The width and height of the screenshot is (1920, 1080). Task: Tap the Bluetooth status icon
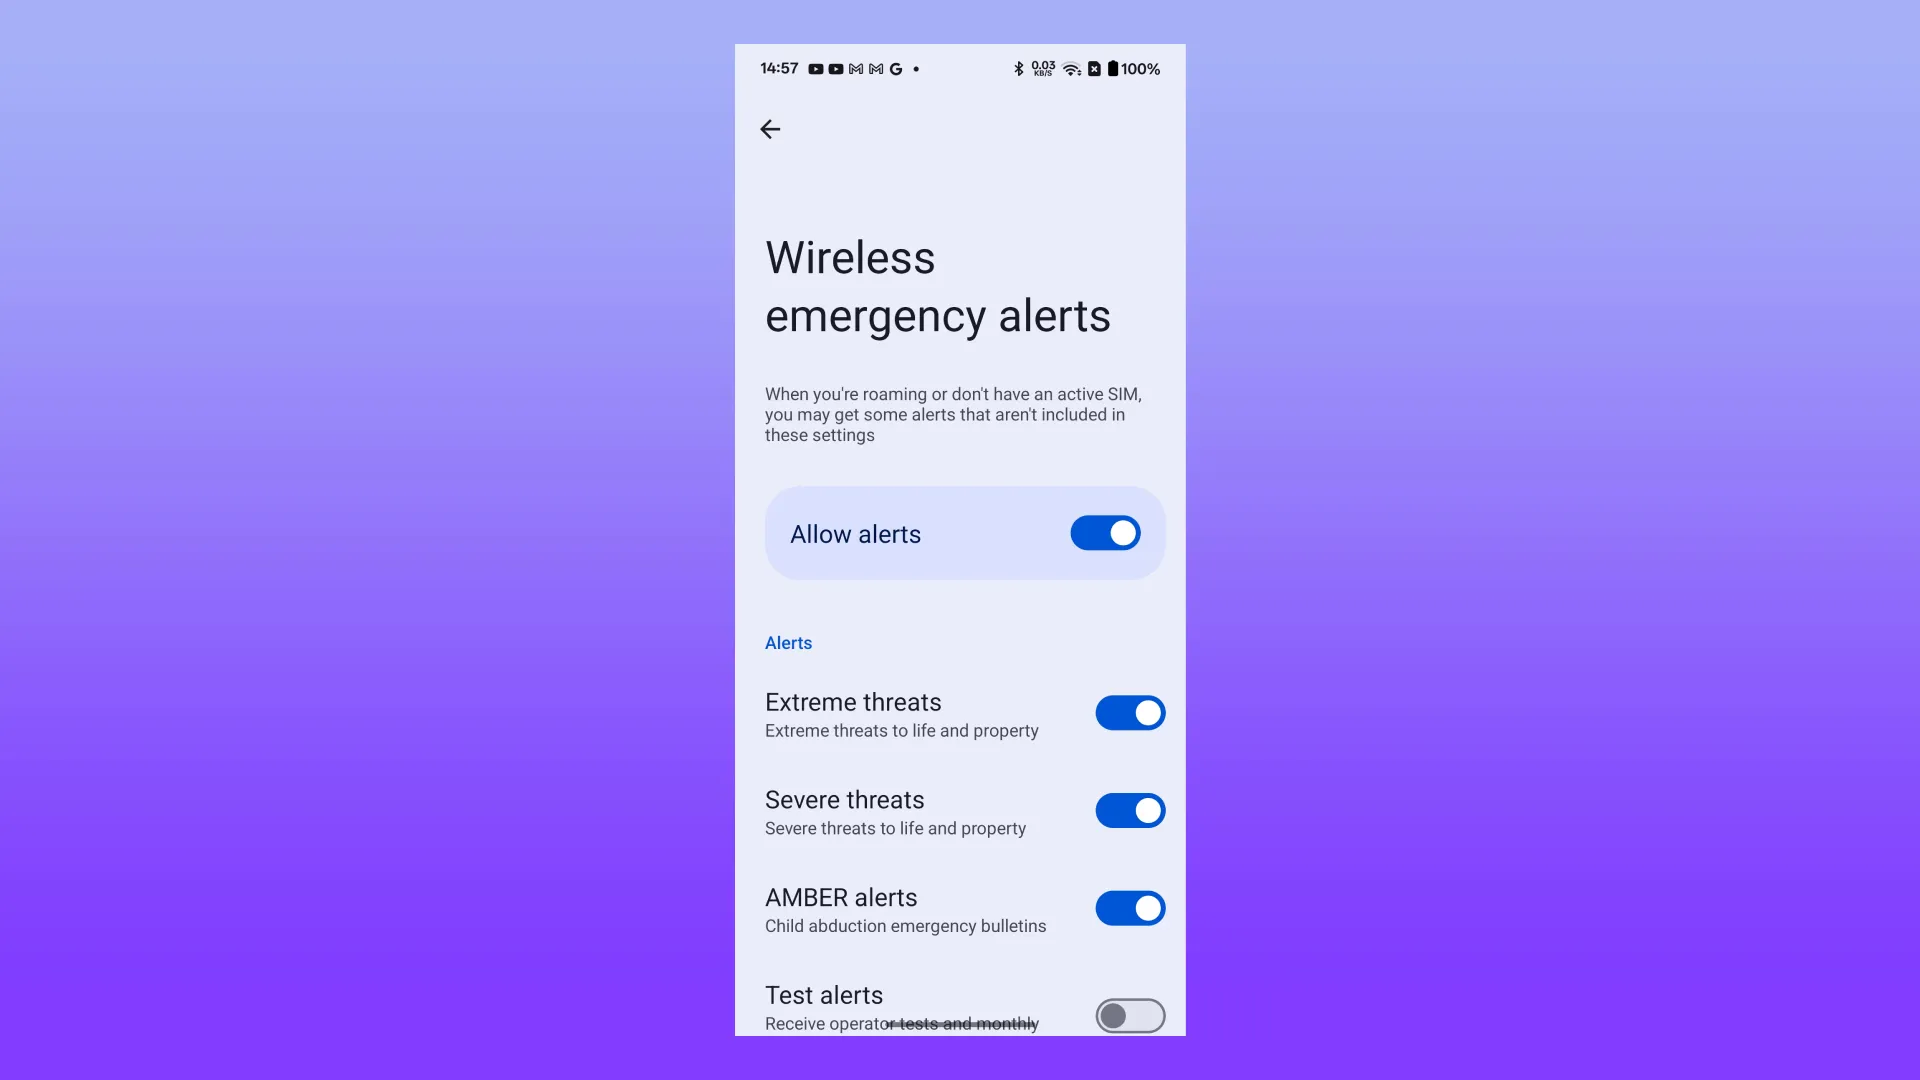tap(1019, 69)
